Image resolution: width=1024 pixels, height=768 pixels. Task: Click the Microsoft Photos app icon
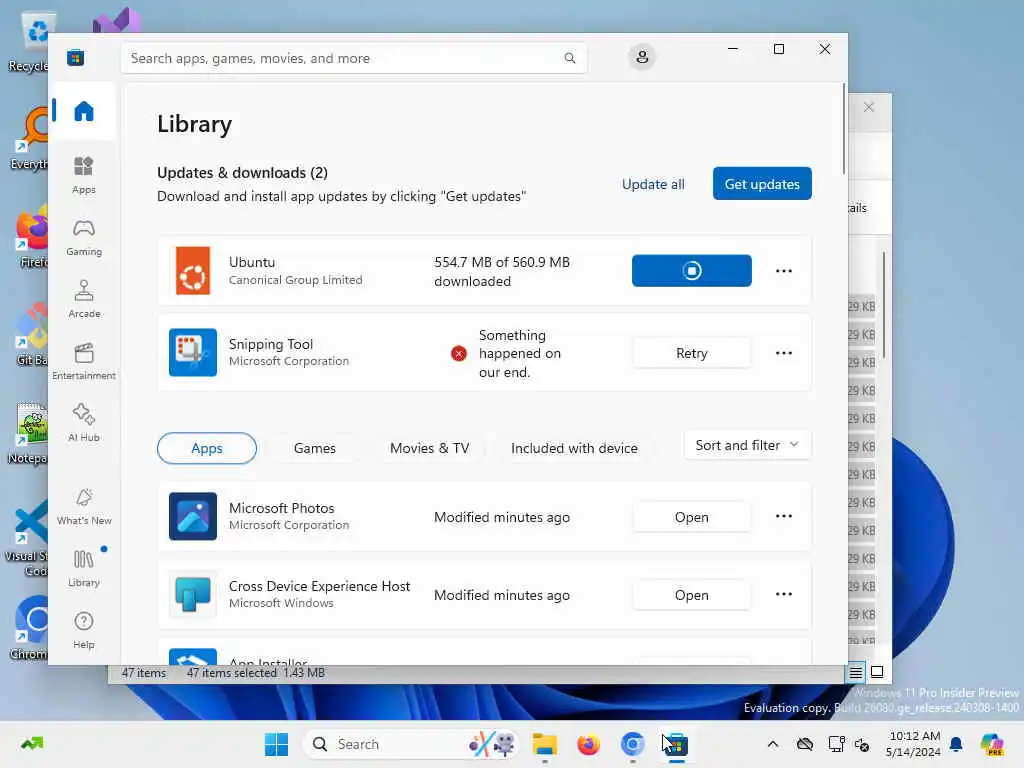(x=193, y=516)
